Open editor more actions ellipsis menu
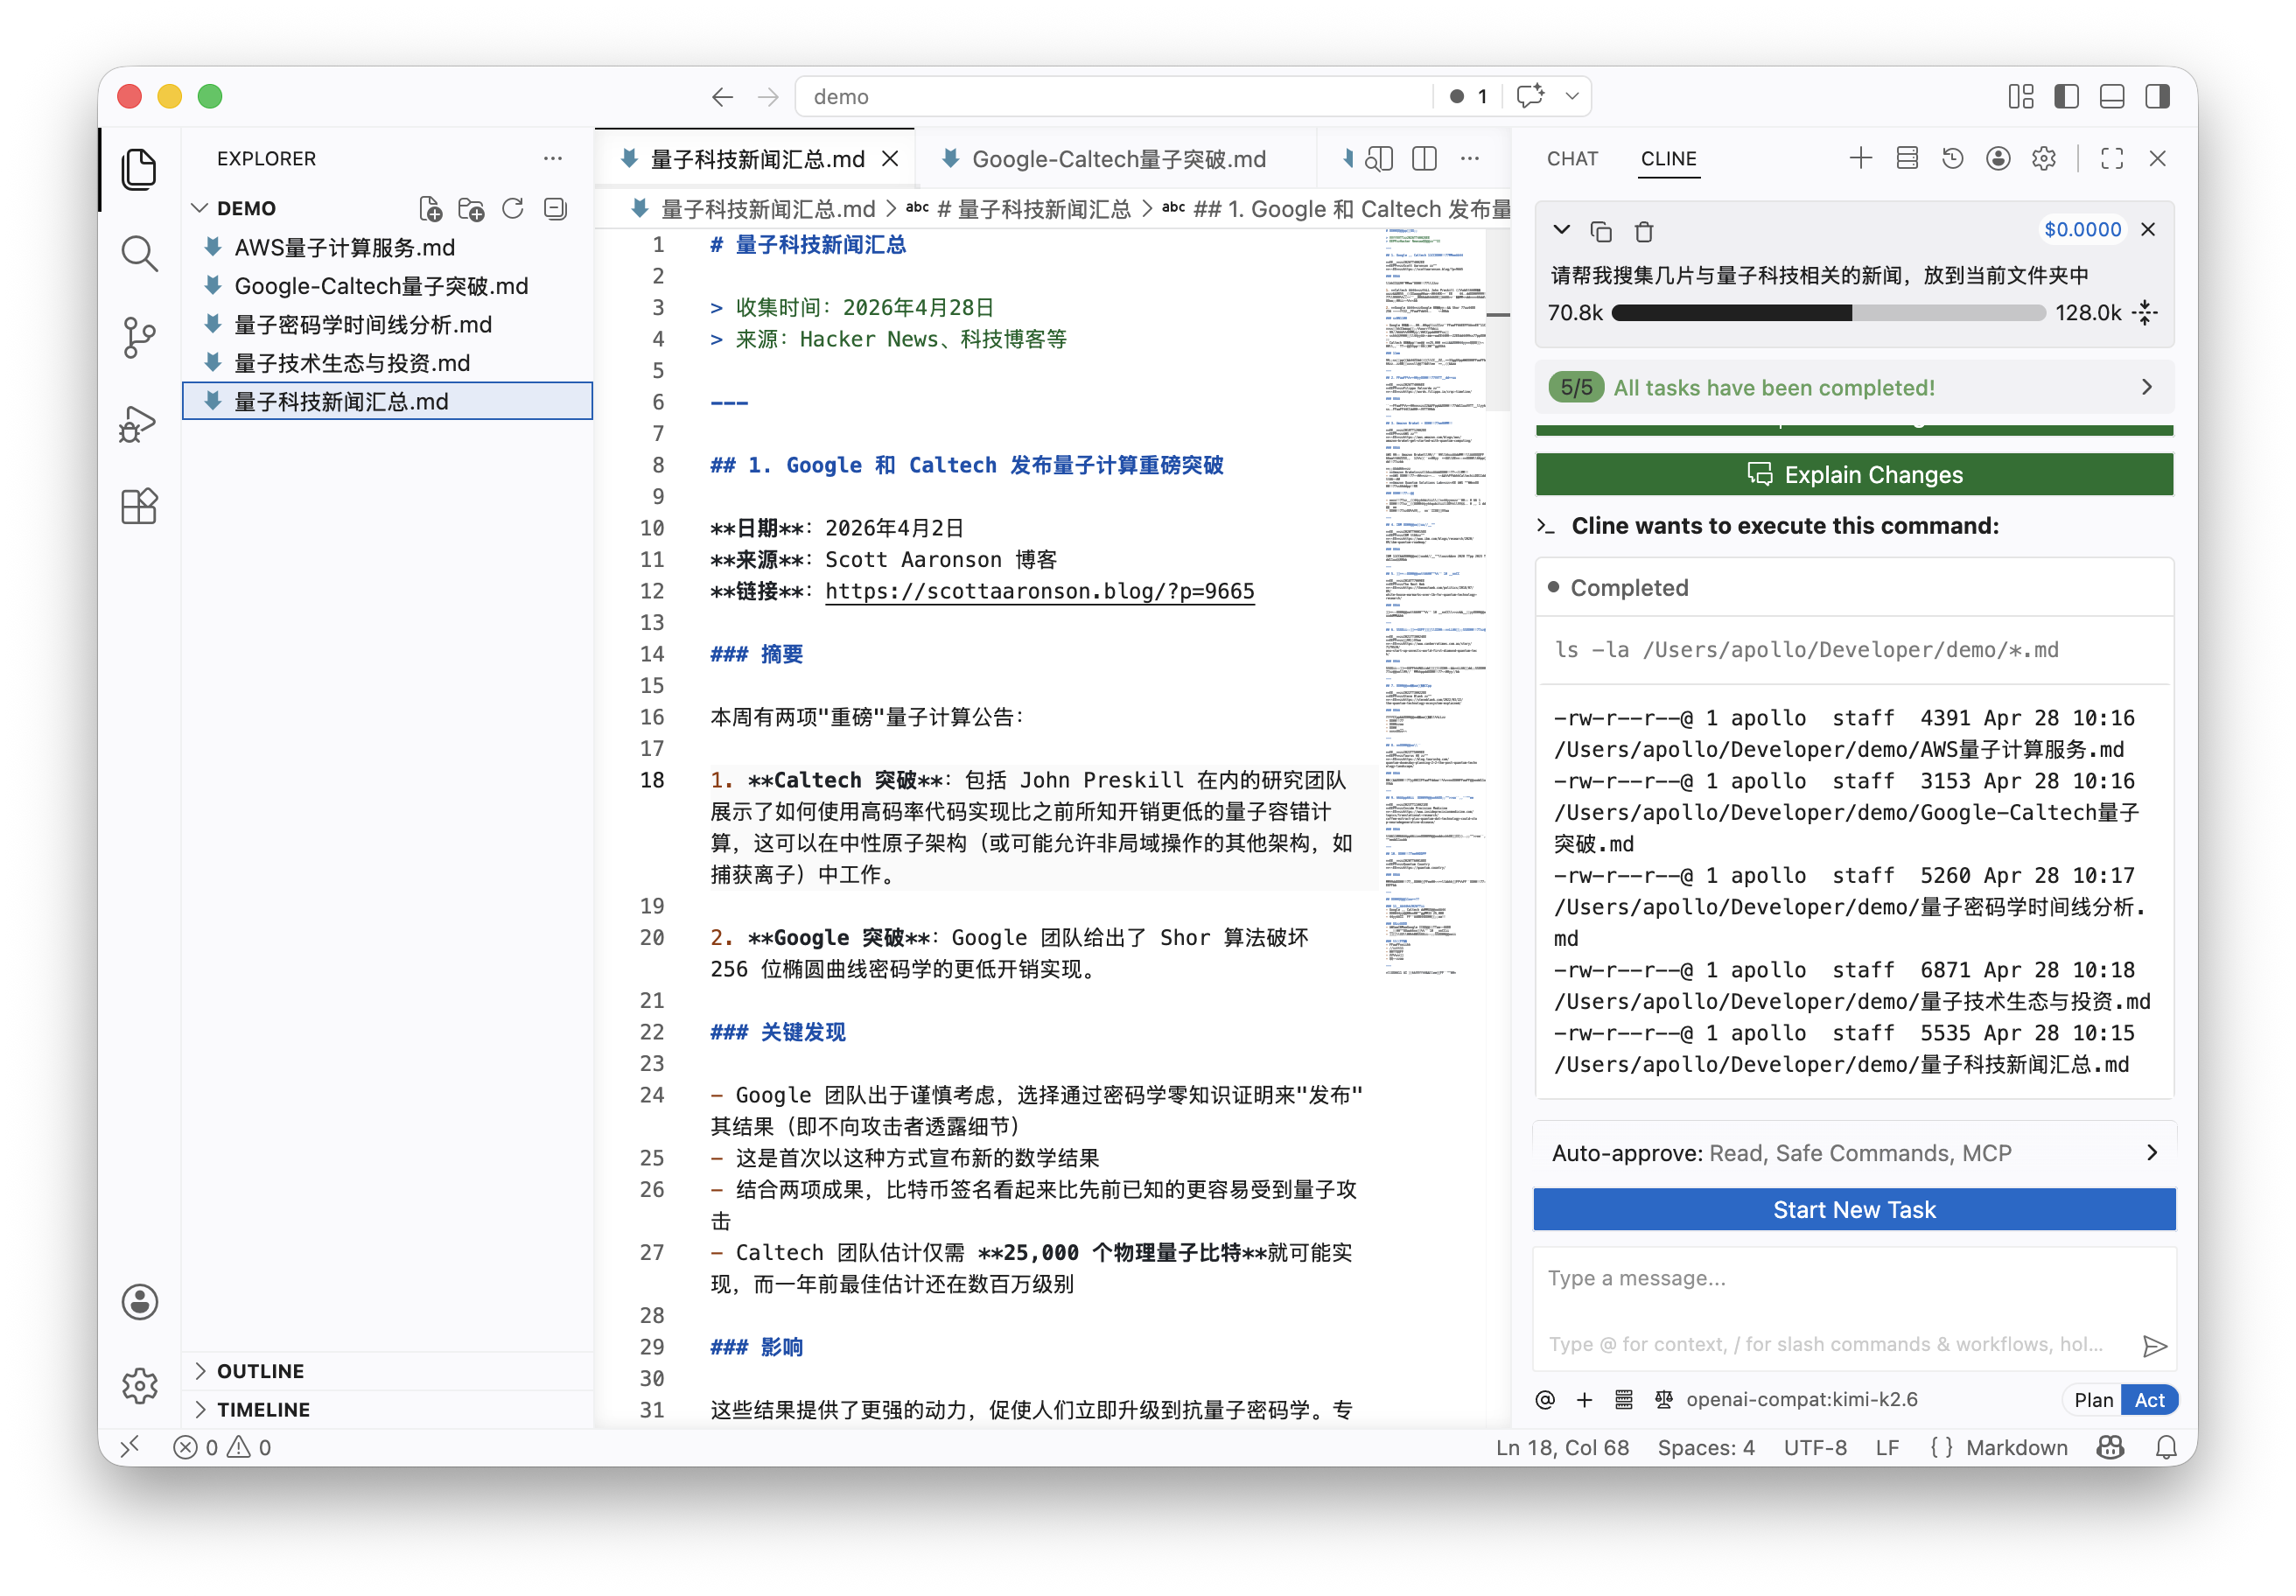The width and height of the screenshot is (2296, 1596). point(1469,158)
